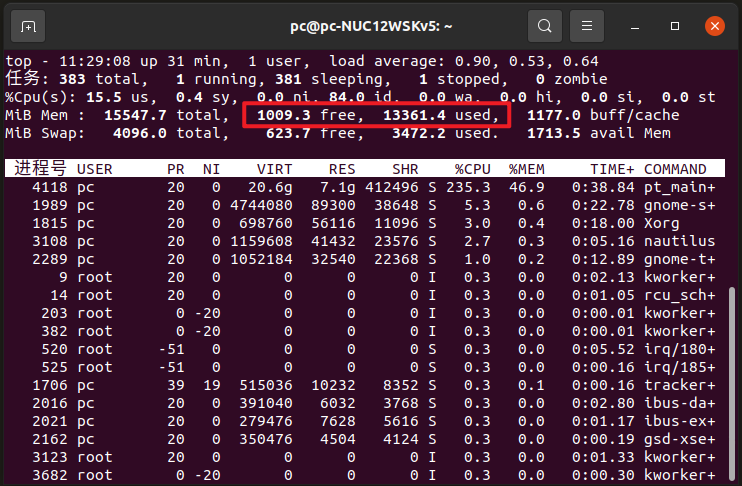Click the irq/180+ command
Screen dimensions: 742x486
[x=680, y=349]
